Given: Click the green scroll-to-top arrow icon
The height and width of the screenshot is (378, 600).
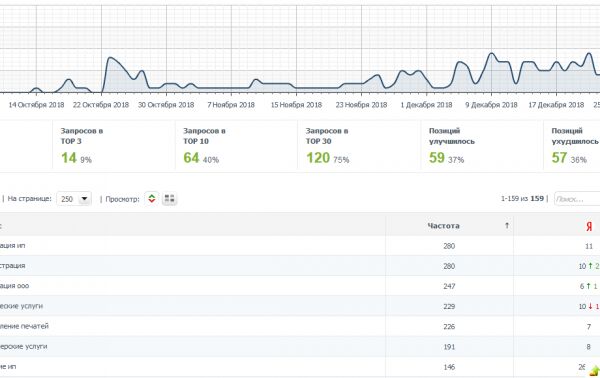Looking at the screenshot, I should [x=595, y=370].
